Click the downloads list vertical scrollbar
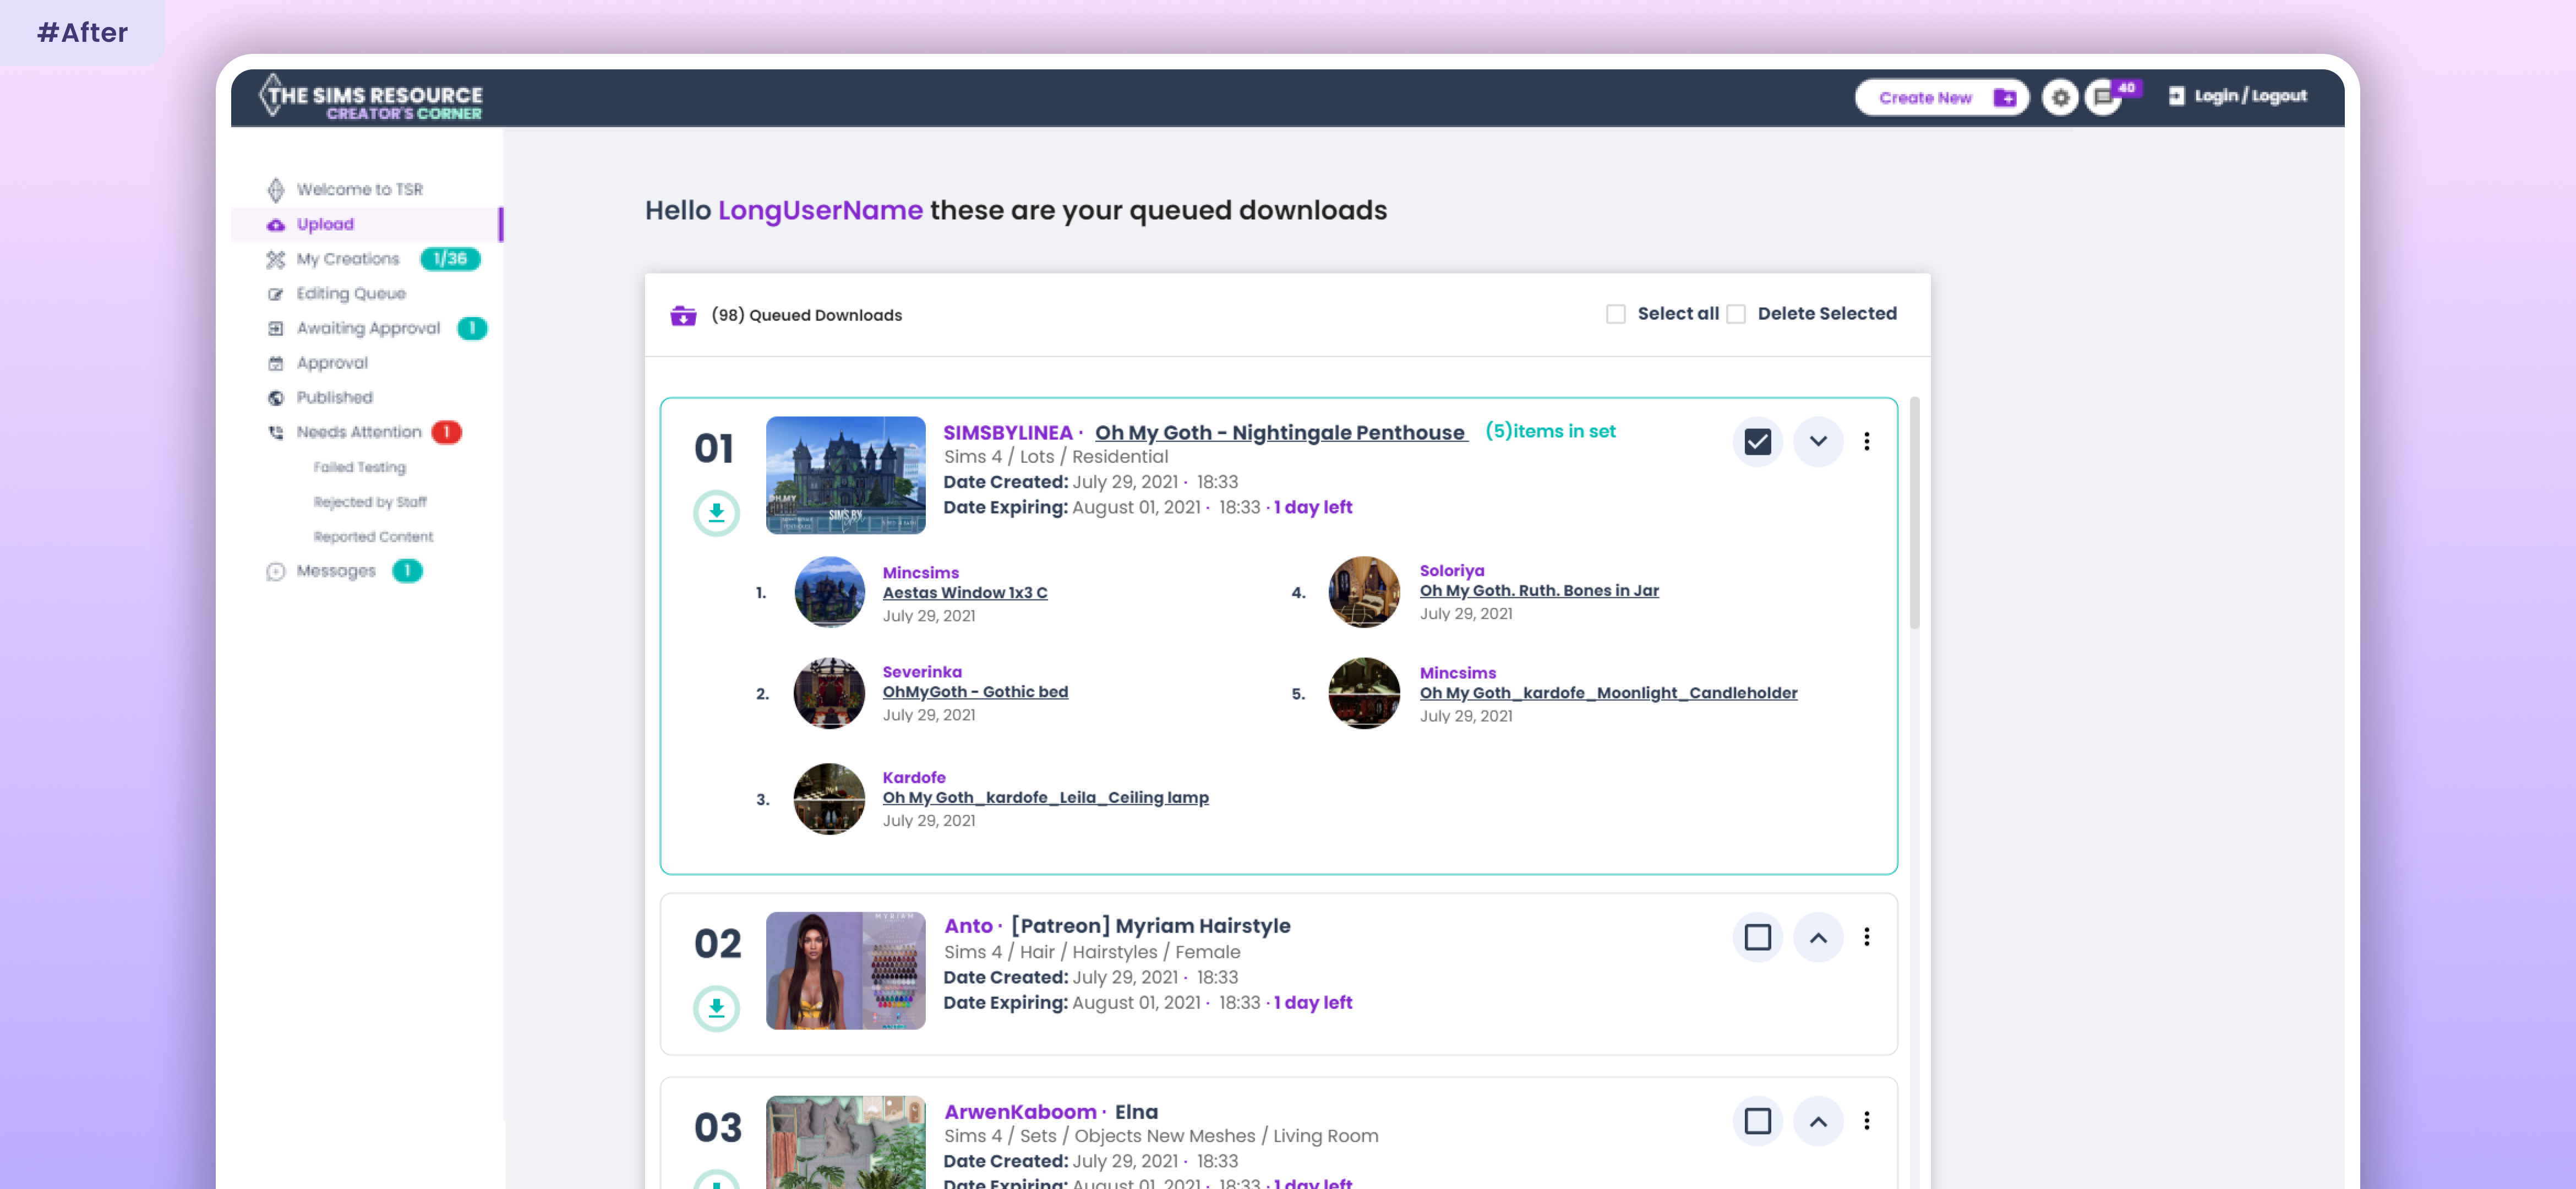 click(1914, 512)
